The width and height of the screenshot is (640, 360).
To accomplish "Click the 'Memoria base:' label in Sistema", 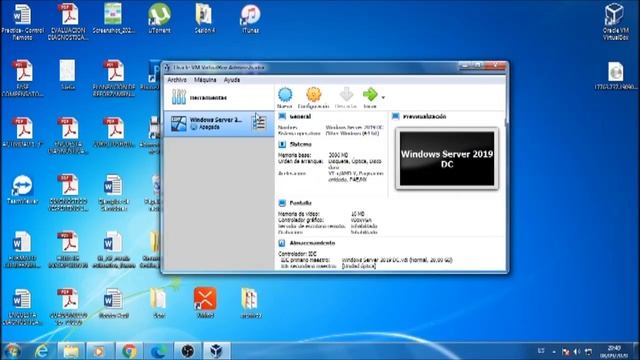I will point(294,155).
